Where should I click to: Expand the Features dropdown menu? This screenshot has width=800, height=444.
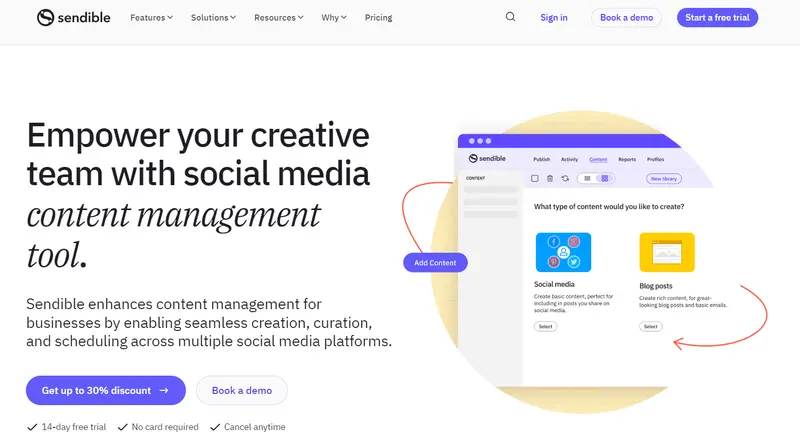[x=151, y=17]
